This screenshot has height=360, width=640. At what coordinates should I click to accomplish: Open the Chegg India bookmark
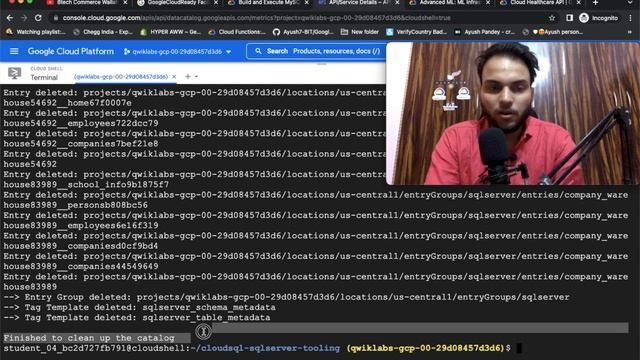click(102, 32)
